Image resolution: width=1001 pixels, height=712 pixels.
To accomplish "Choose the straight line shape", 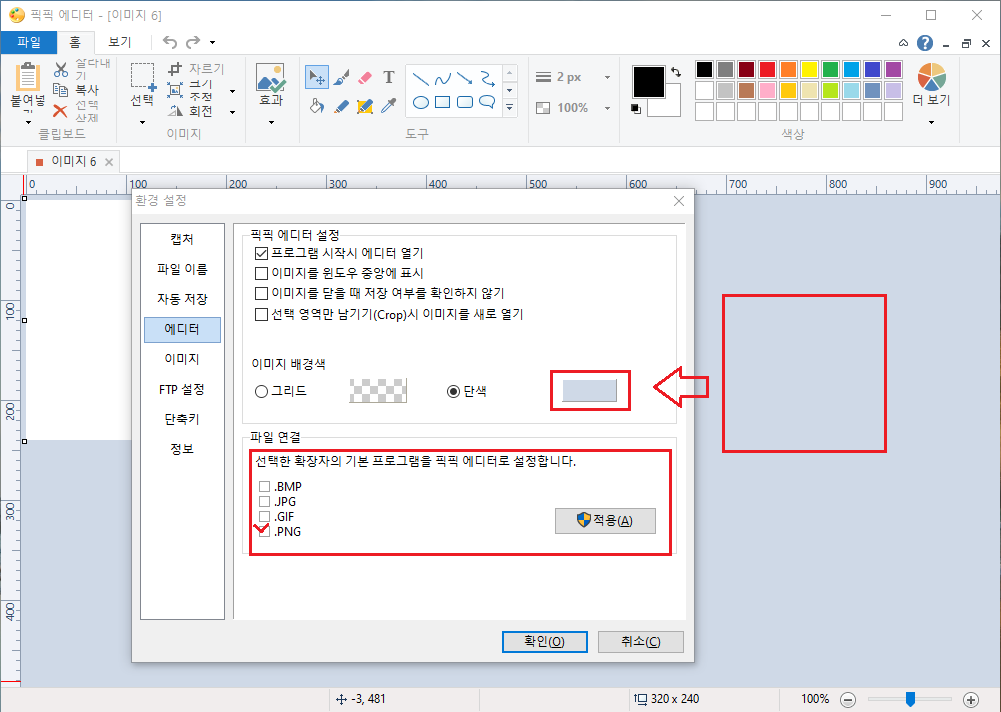I will pos(420,79).
